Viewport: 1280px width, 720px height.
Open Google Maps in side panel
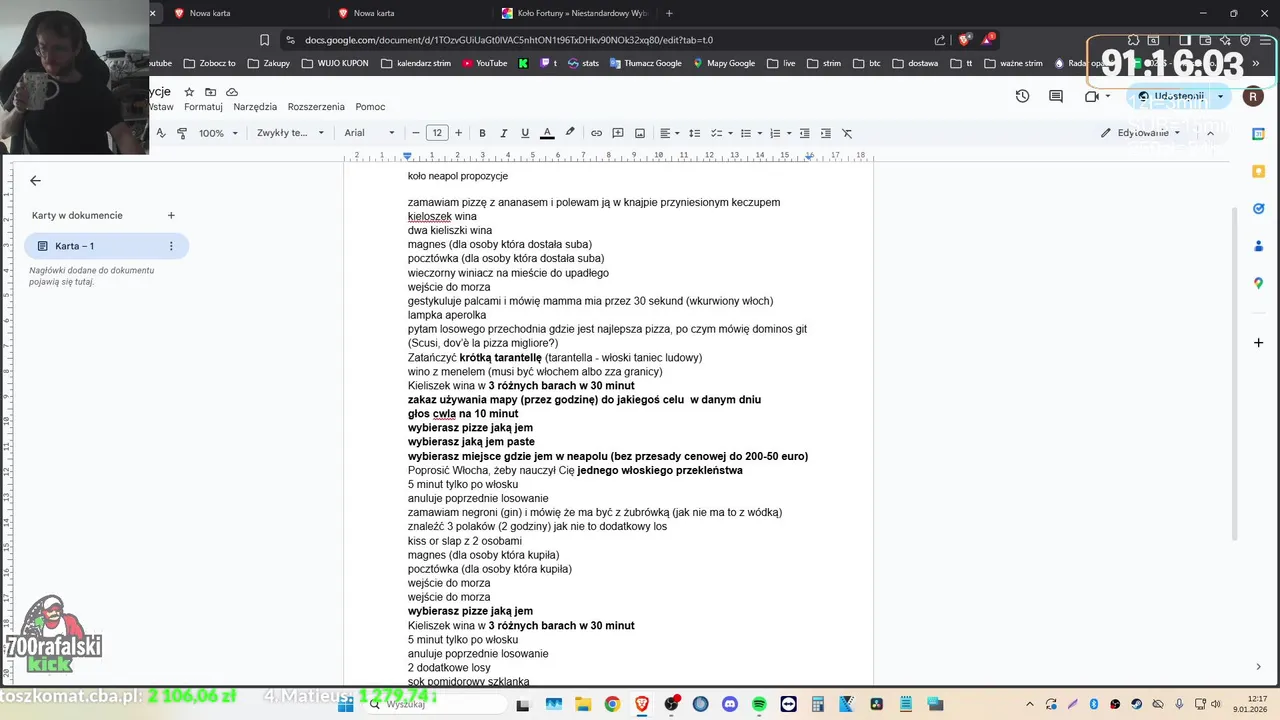click(1259, 283)
